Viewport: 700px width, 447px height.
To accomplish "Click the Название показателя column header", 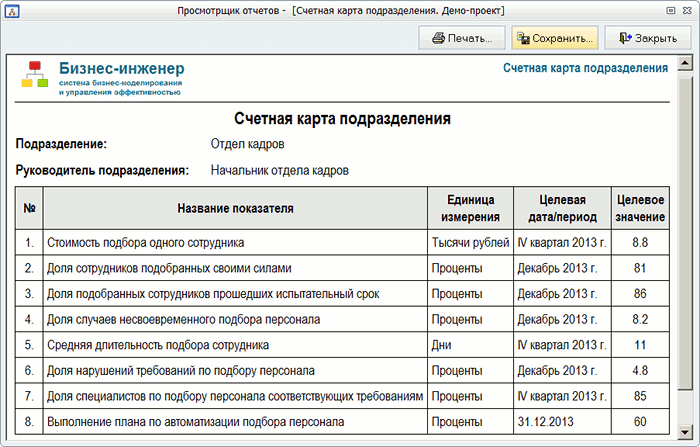I will click(x=235, y=208).
